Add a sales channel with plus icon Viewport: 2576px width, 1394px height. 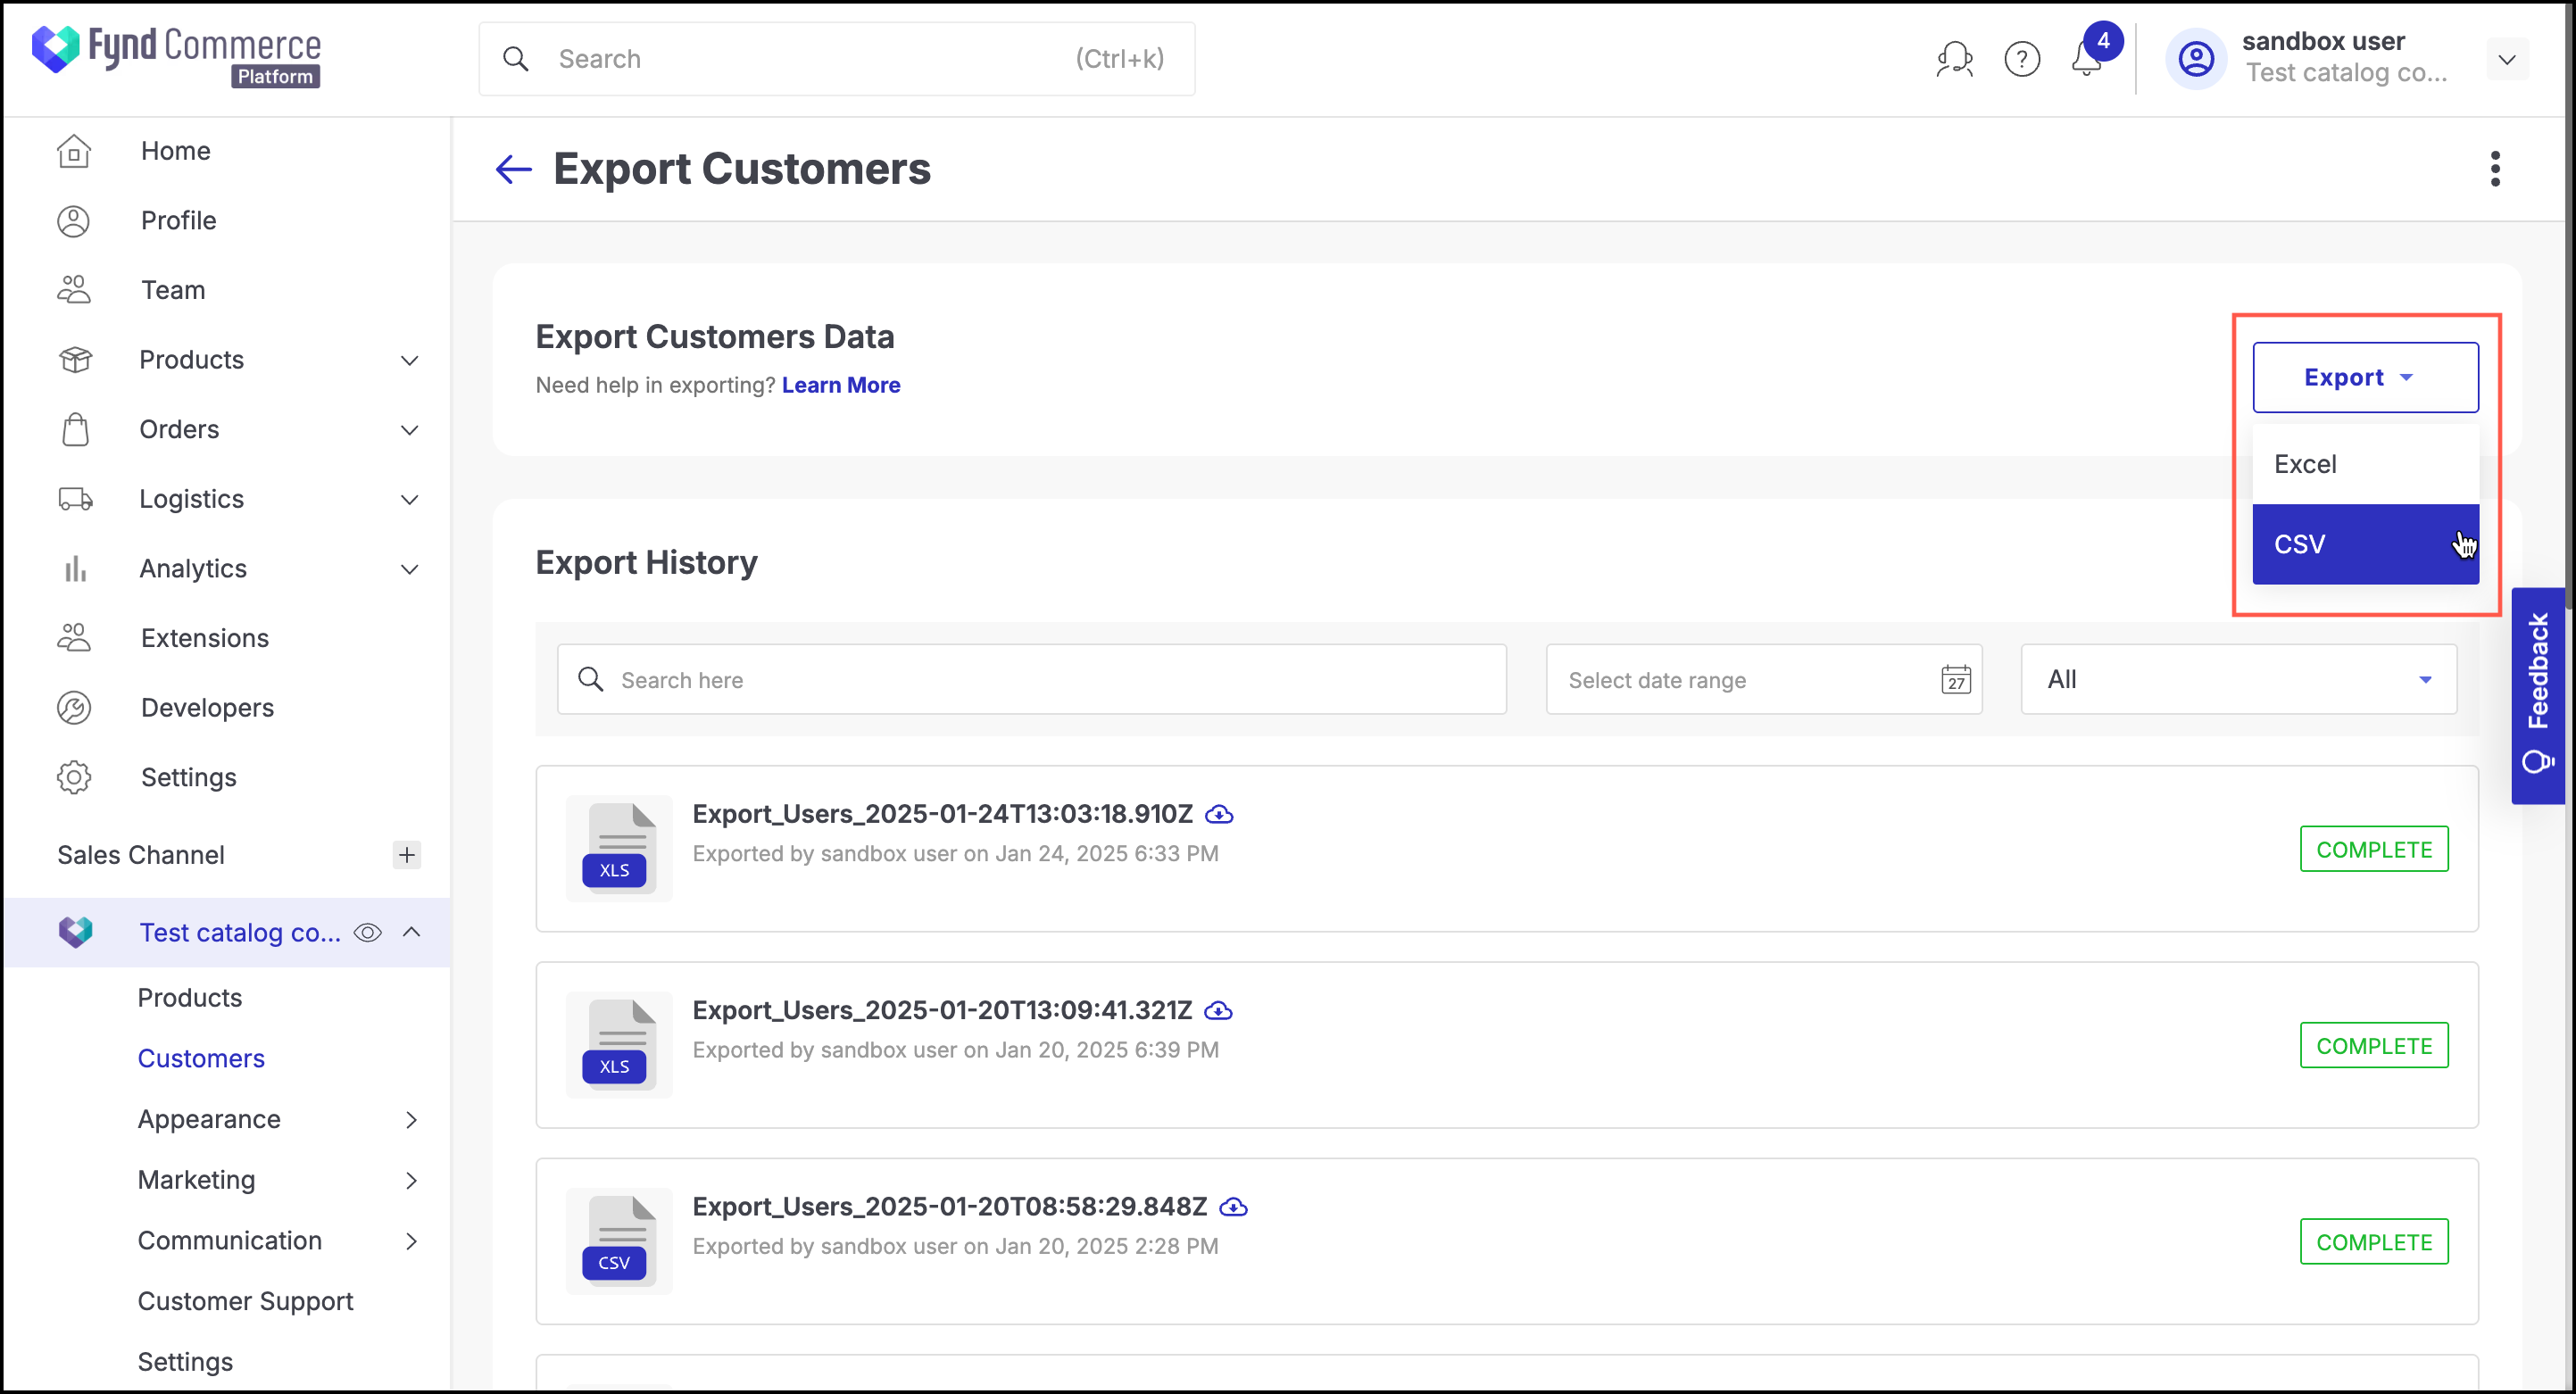pos(406,855)
